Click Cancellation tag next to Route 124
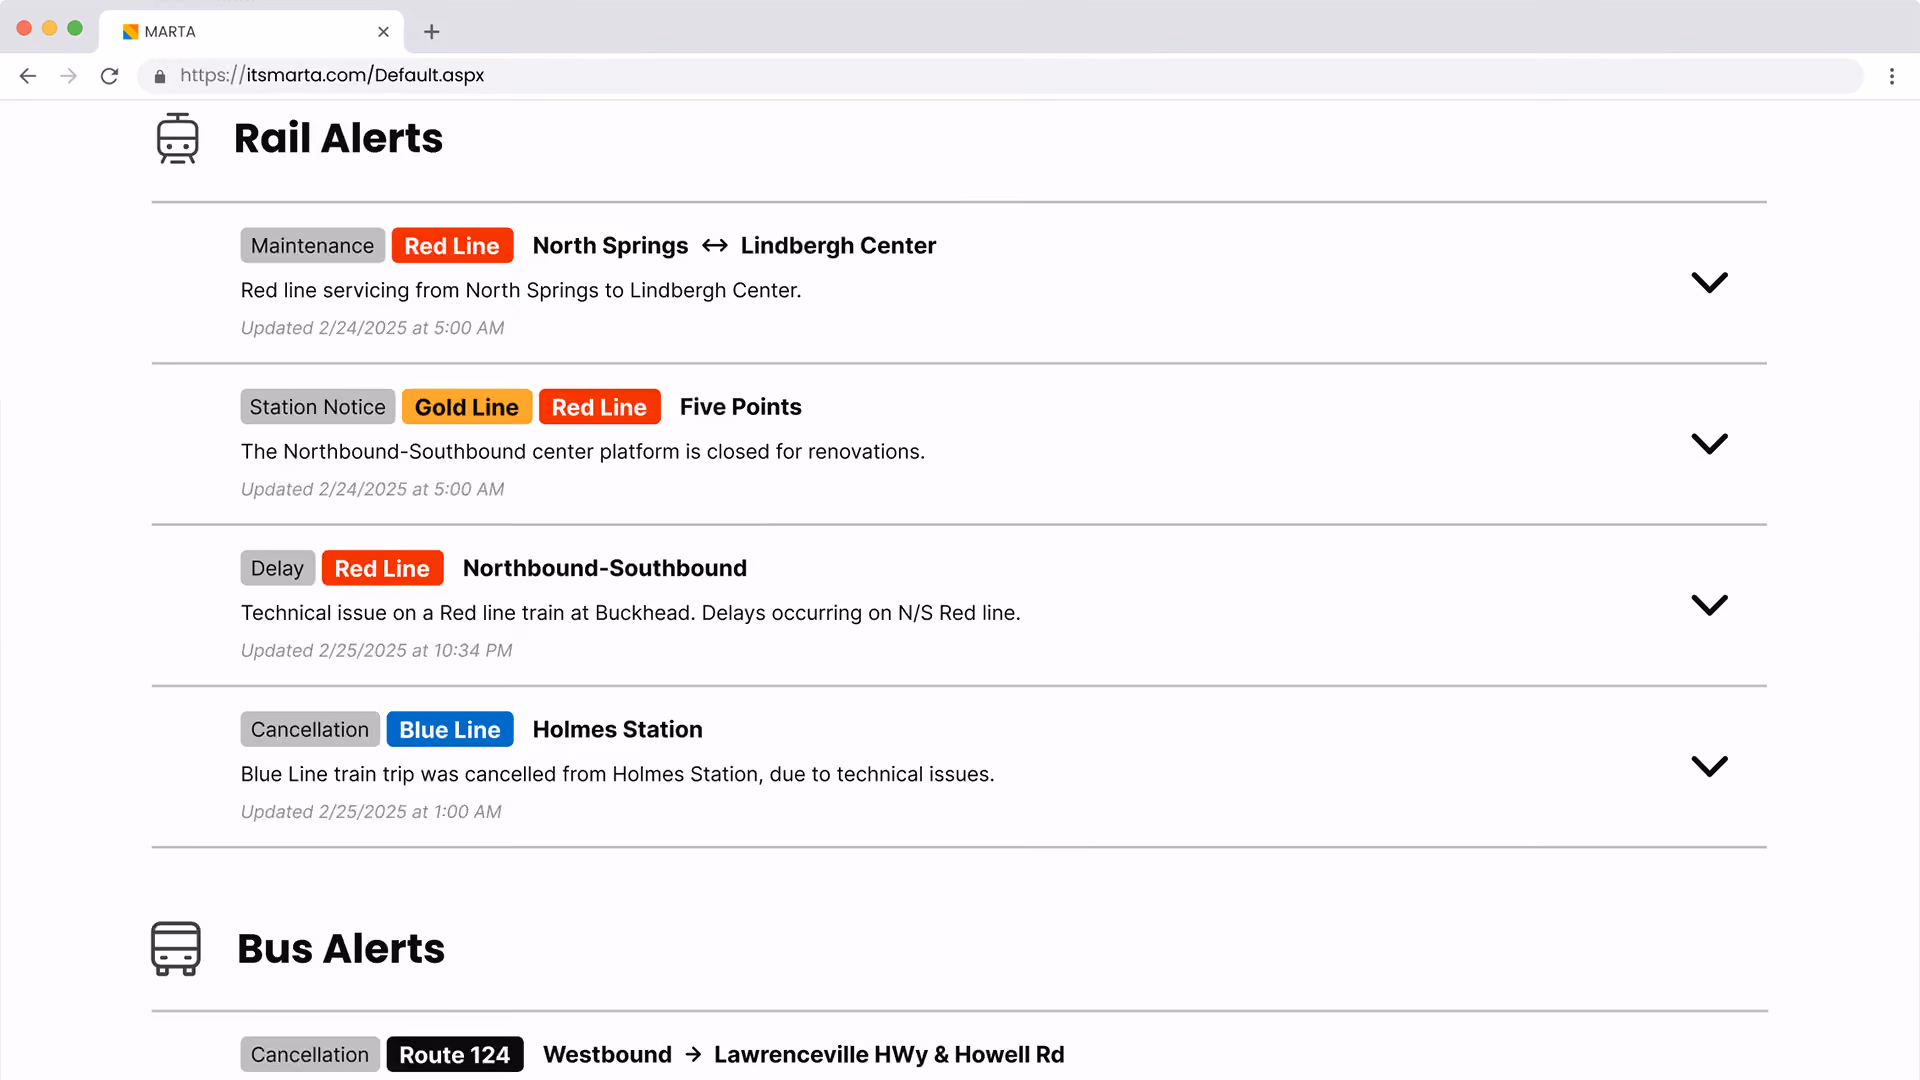Viewport: 1920px width, 1080px height. pos(310,1054)
